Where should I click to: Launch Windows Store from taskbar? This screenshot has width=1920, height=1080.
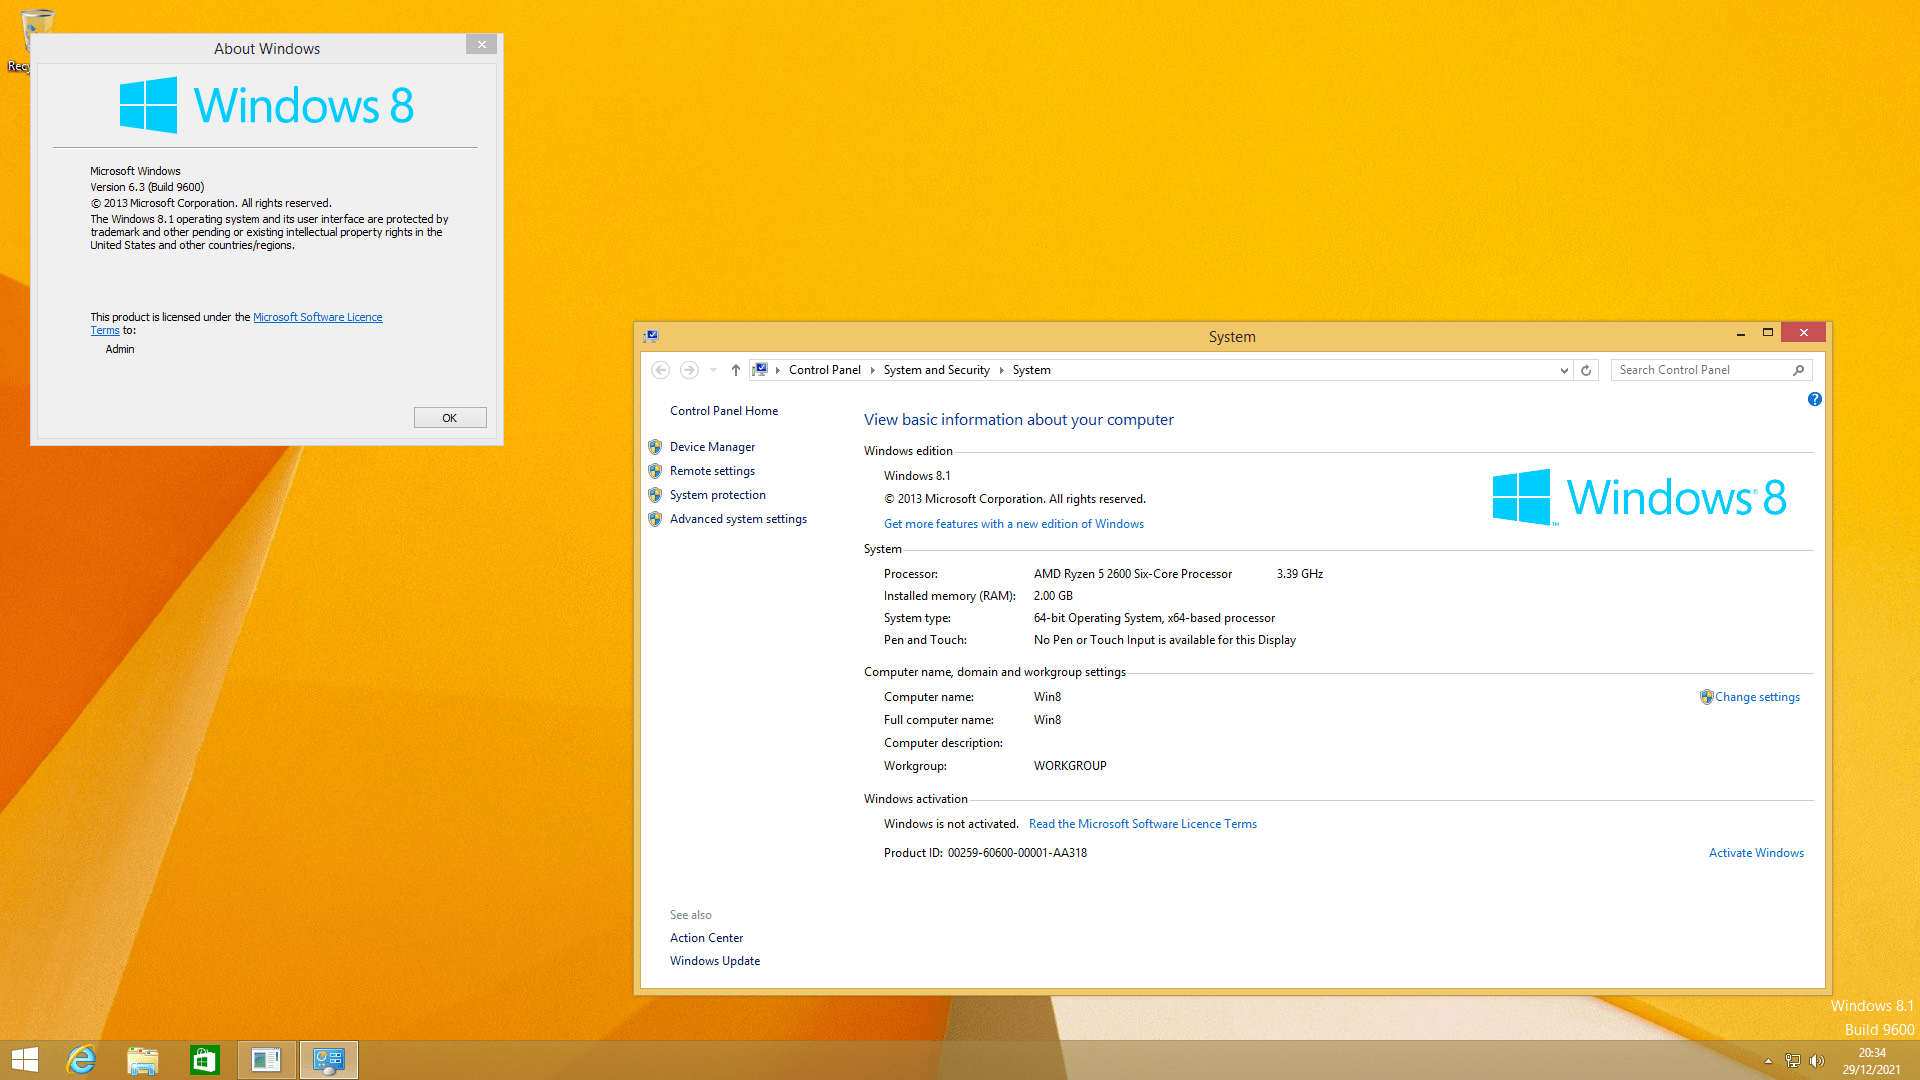click(205, 1060)
